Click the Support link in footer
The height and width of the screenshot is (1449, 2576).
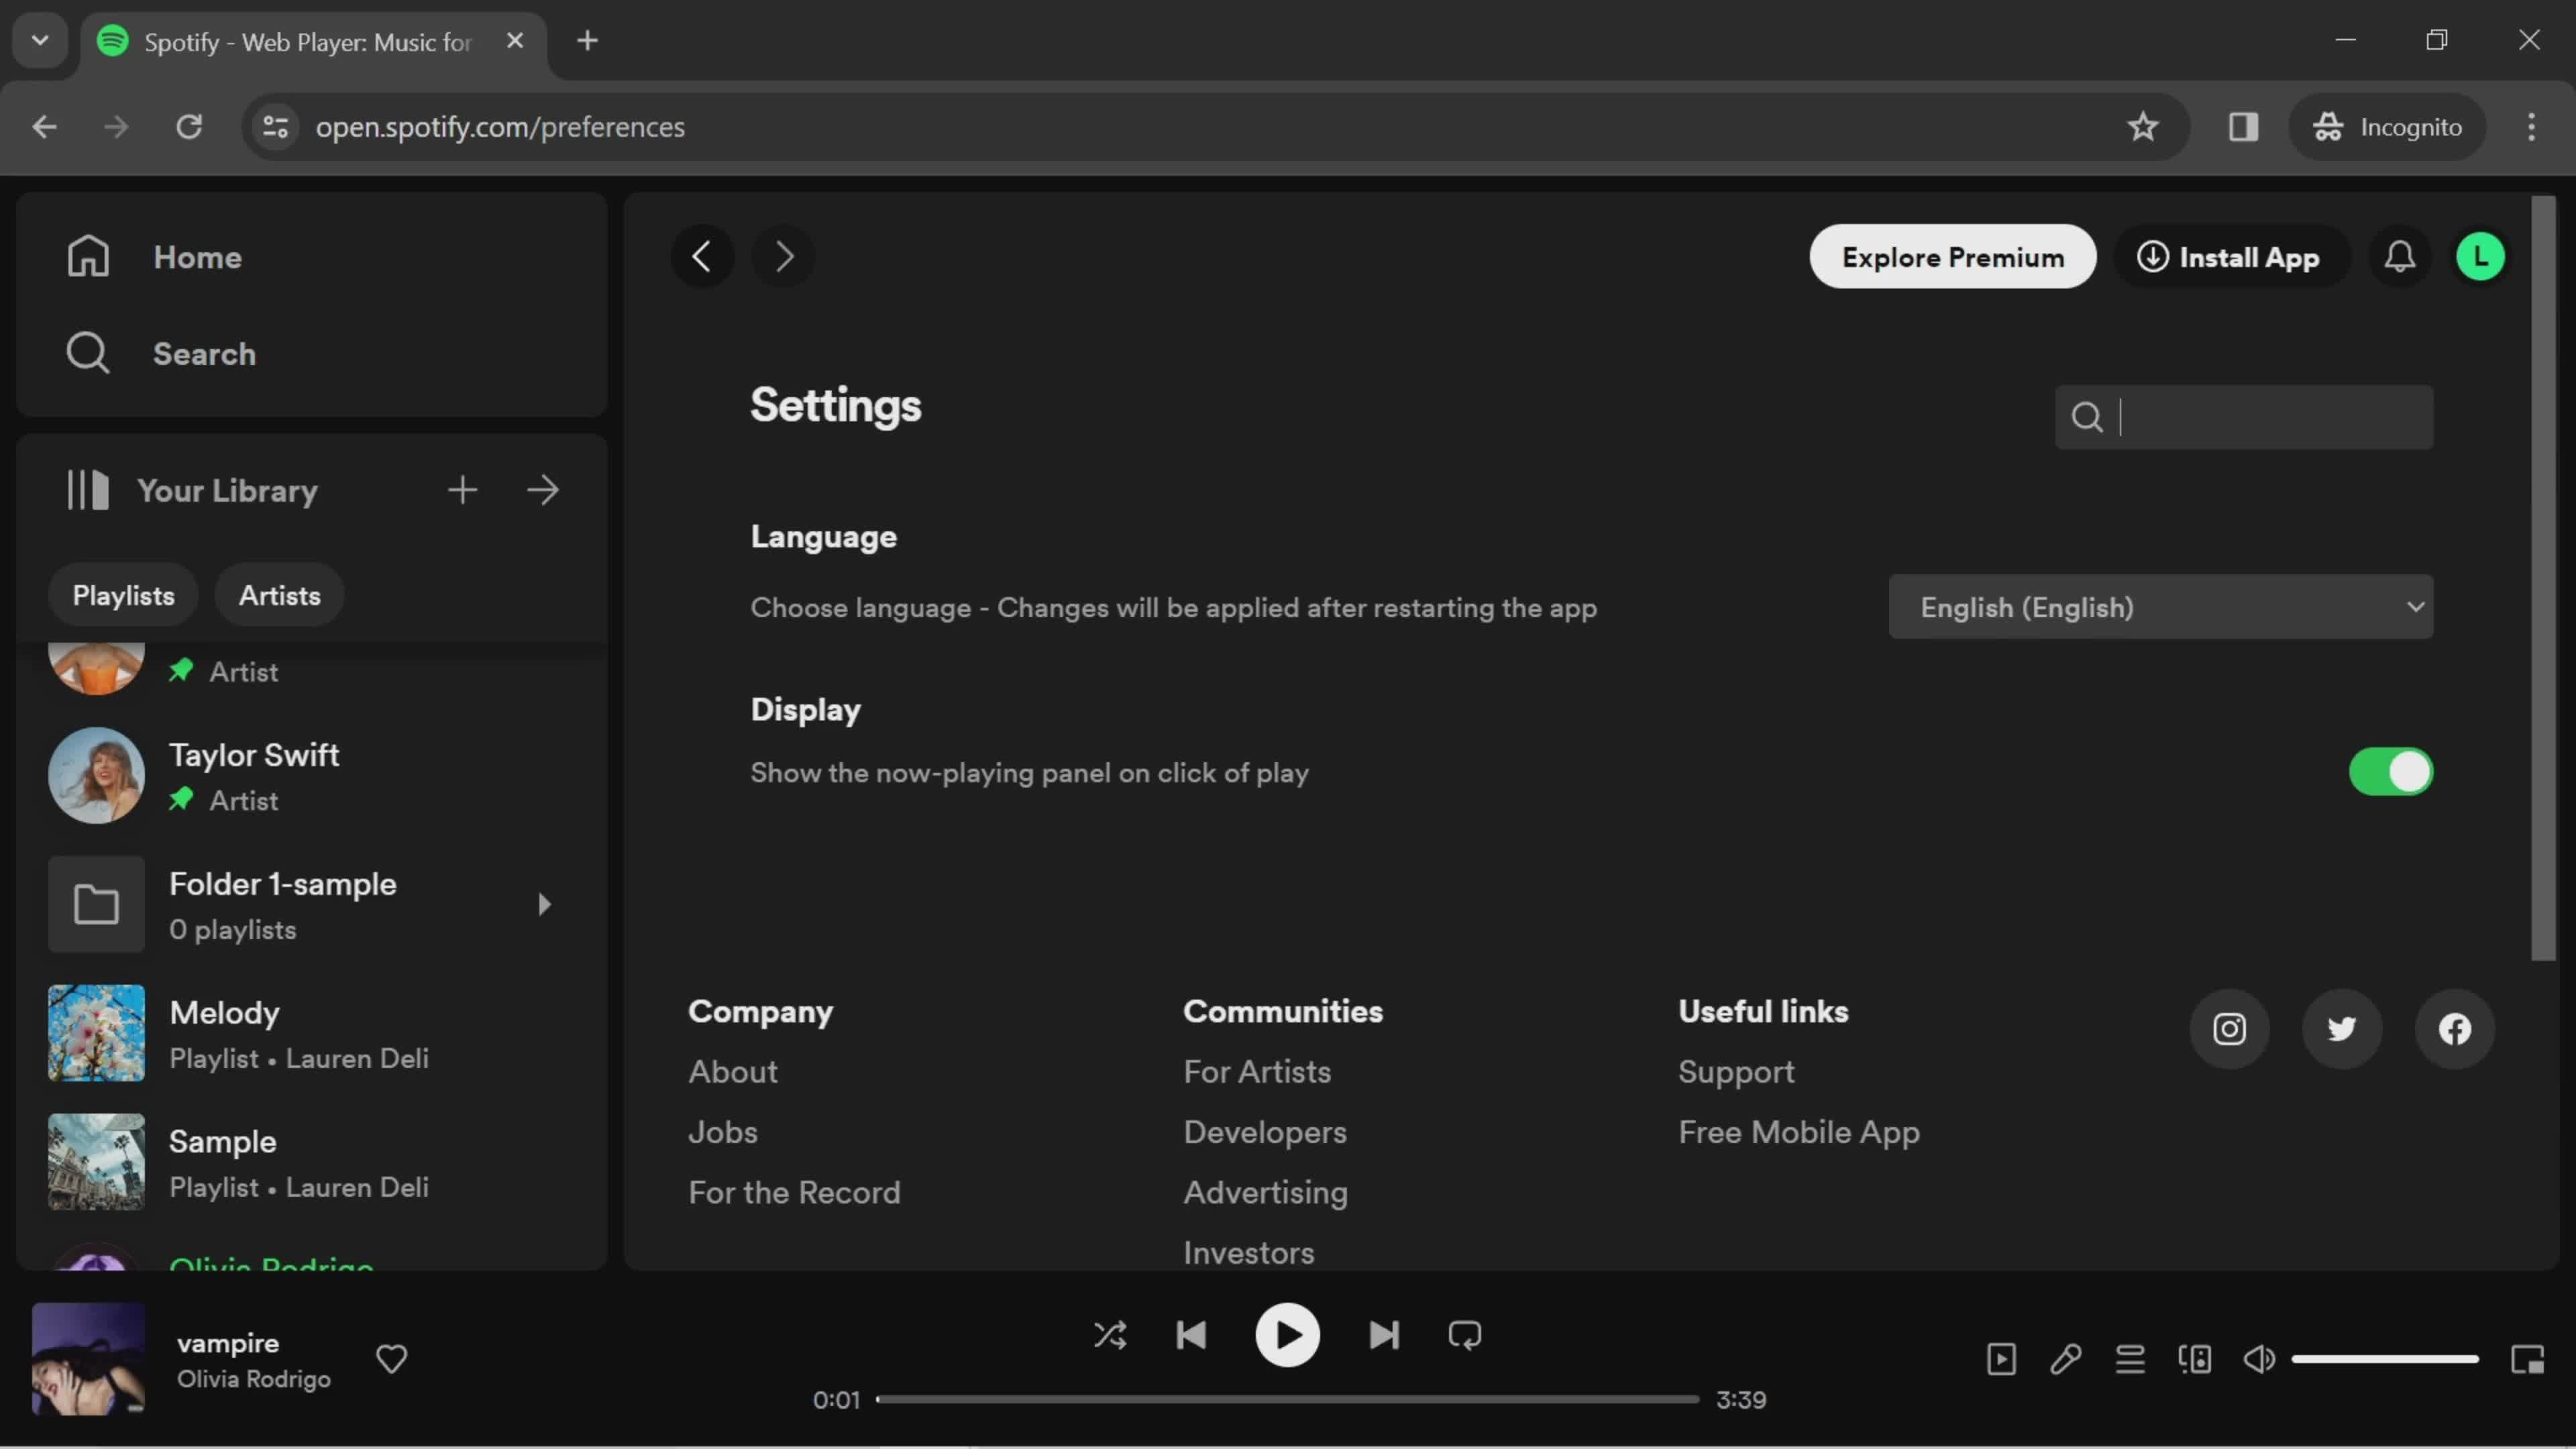pyautogui.click(x=1735, y=1072)
